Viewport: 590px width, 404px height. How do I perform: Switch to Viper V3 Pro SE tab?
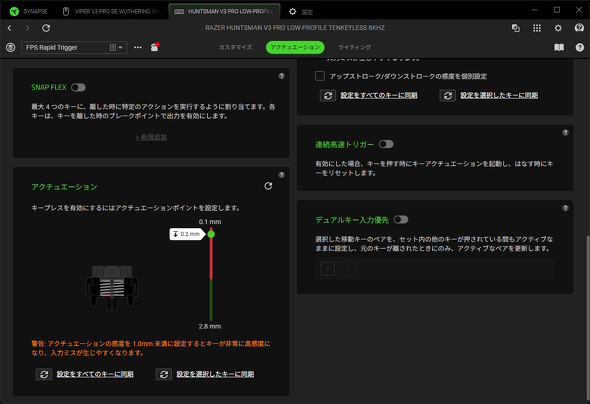click(111, 11)
